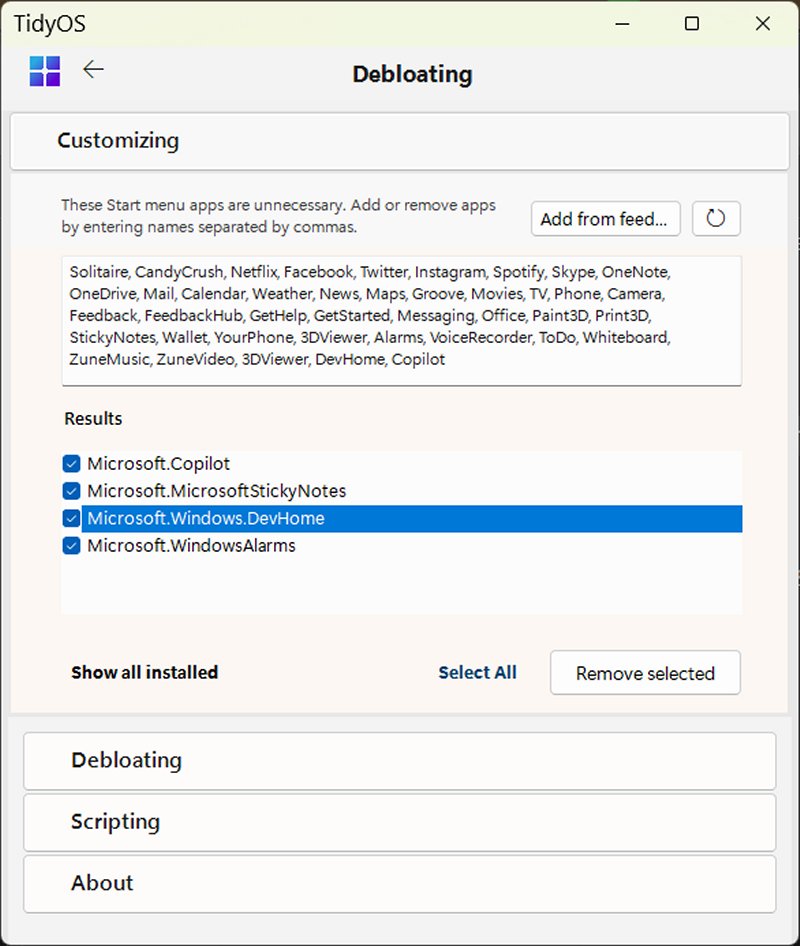Maximize the TidyOS window
800x946 pixels.
pos(691,25)
